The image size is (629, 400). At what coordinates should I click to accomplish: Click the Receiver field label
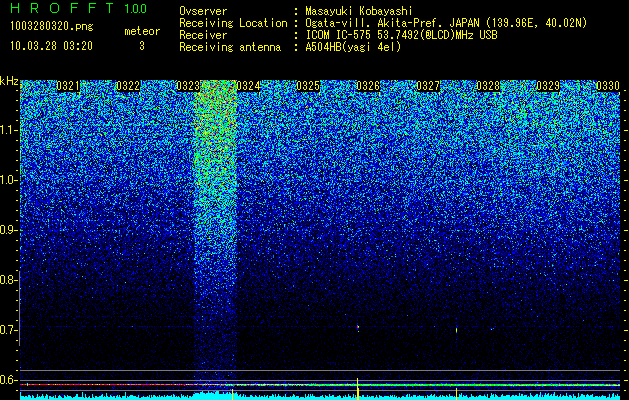[x=203, y=35]
